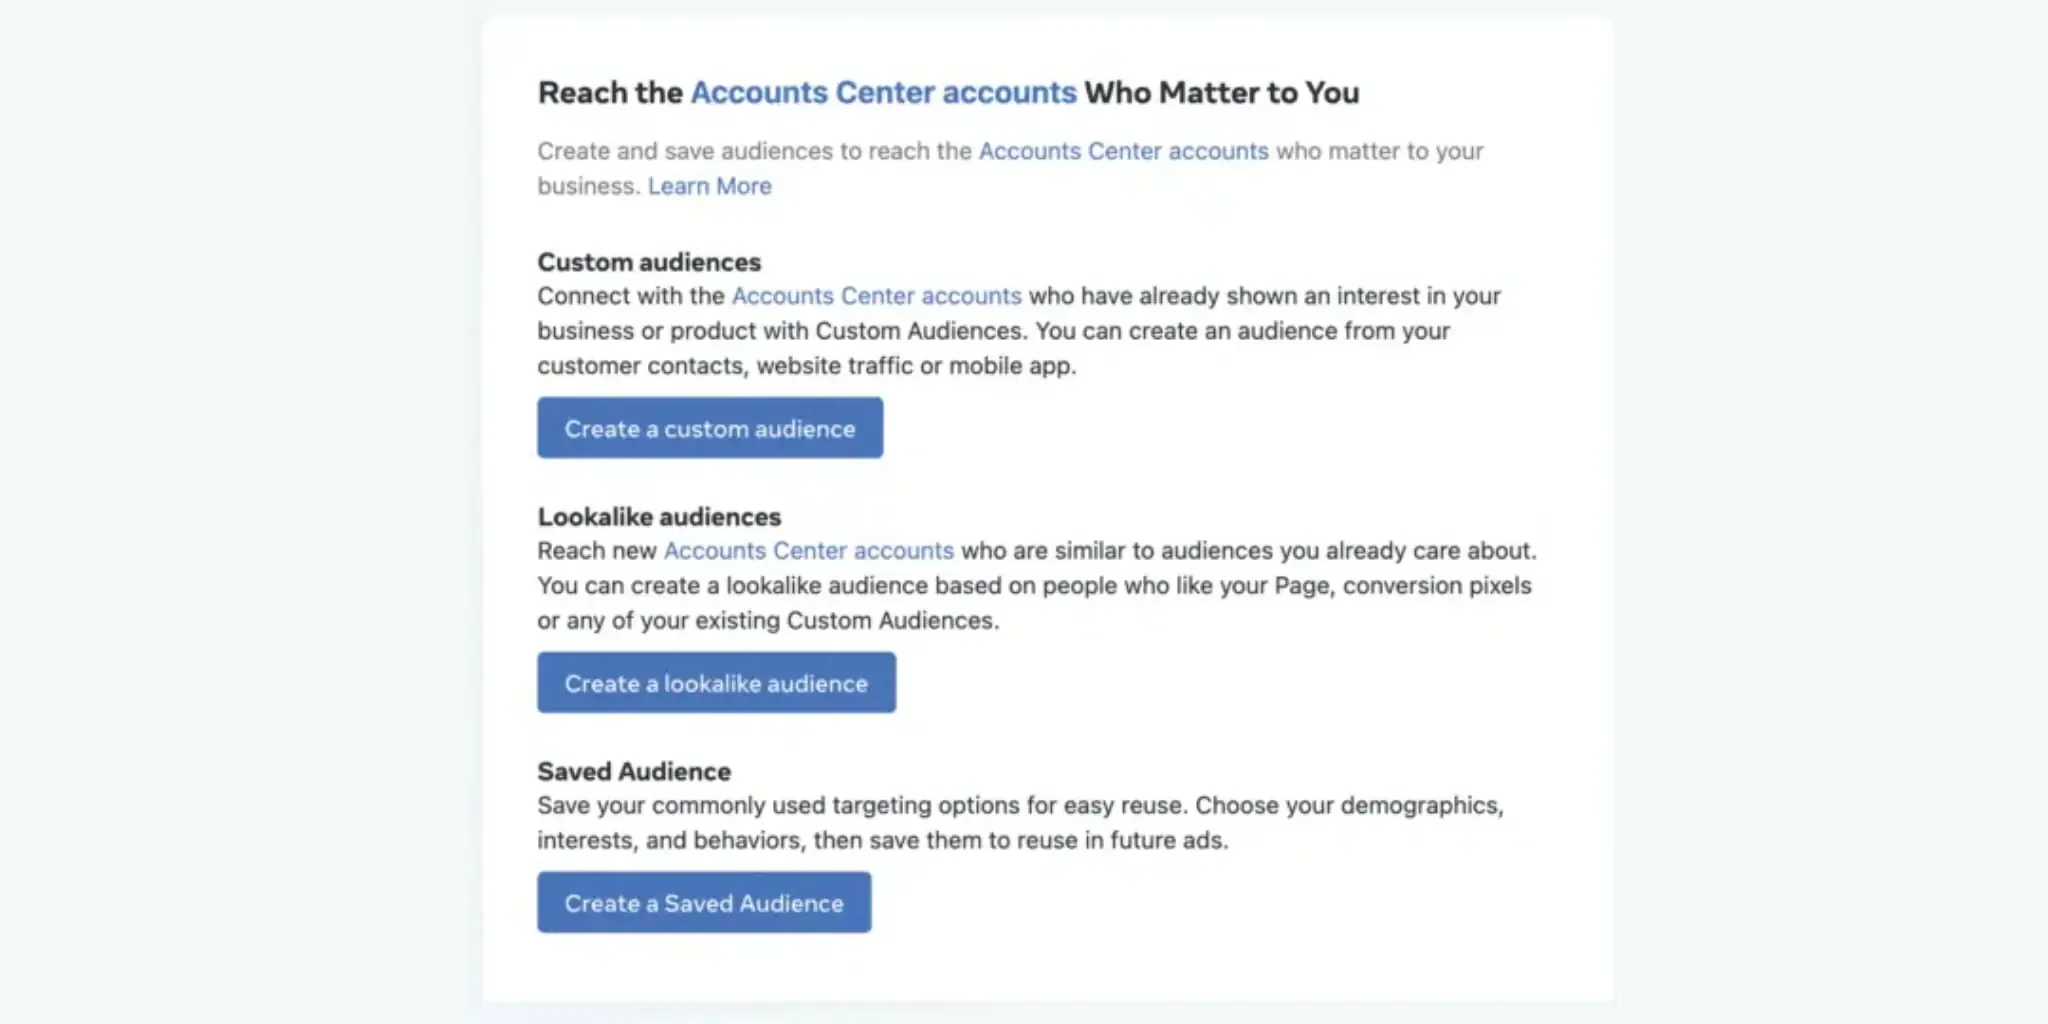Image resolution: width=2048 pixels, height=1024 pixels.
Task: Select the Lookalike audiences section heading
Action: [x=659, y=517]
